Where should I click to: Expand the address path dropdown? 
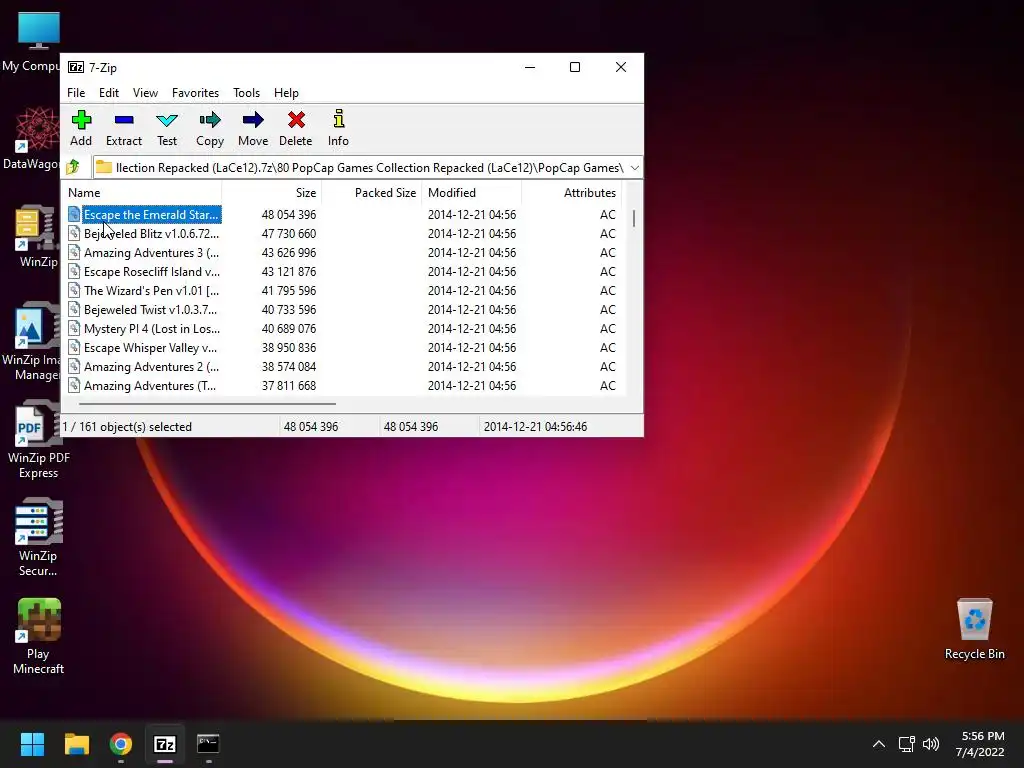click(x=634, y=168)
